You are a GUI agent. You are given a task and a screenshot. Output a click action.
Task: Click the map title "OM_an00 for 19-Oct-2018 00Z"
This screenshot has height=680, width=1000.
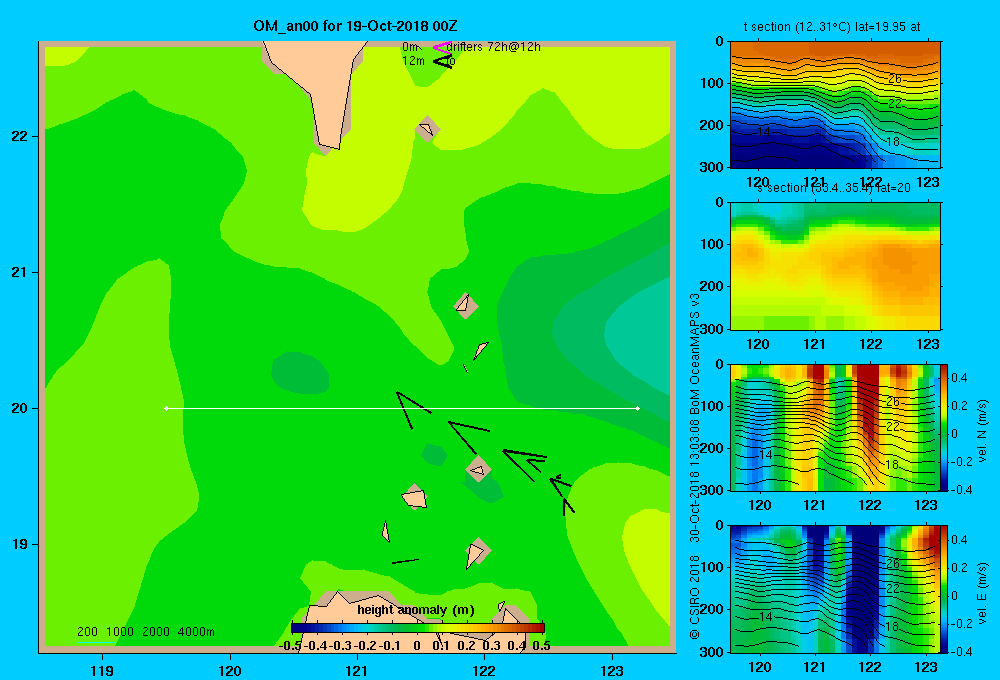pos(355,26)
